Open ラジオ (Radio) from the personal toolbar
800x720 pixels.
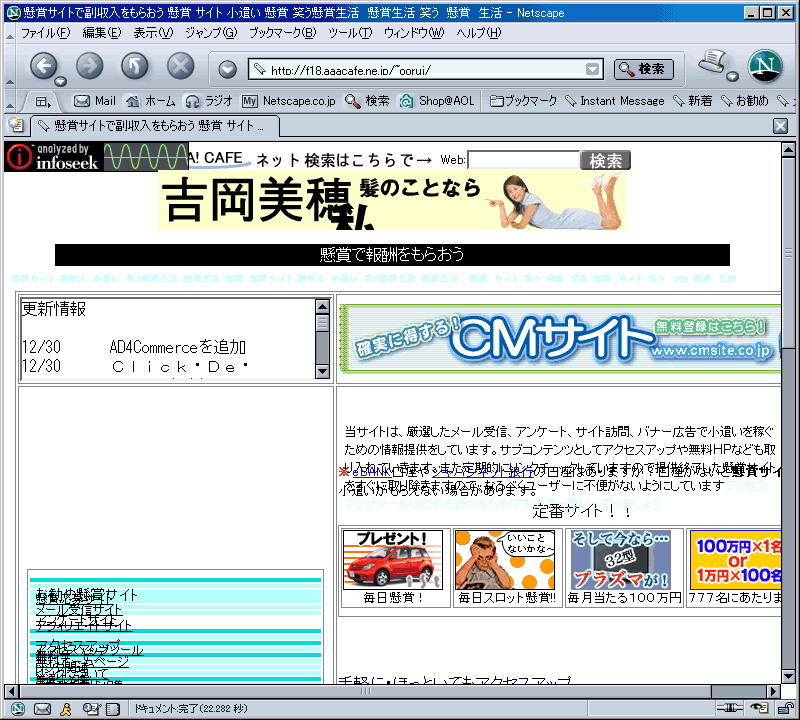tap(209, 101)
